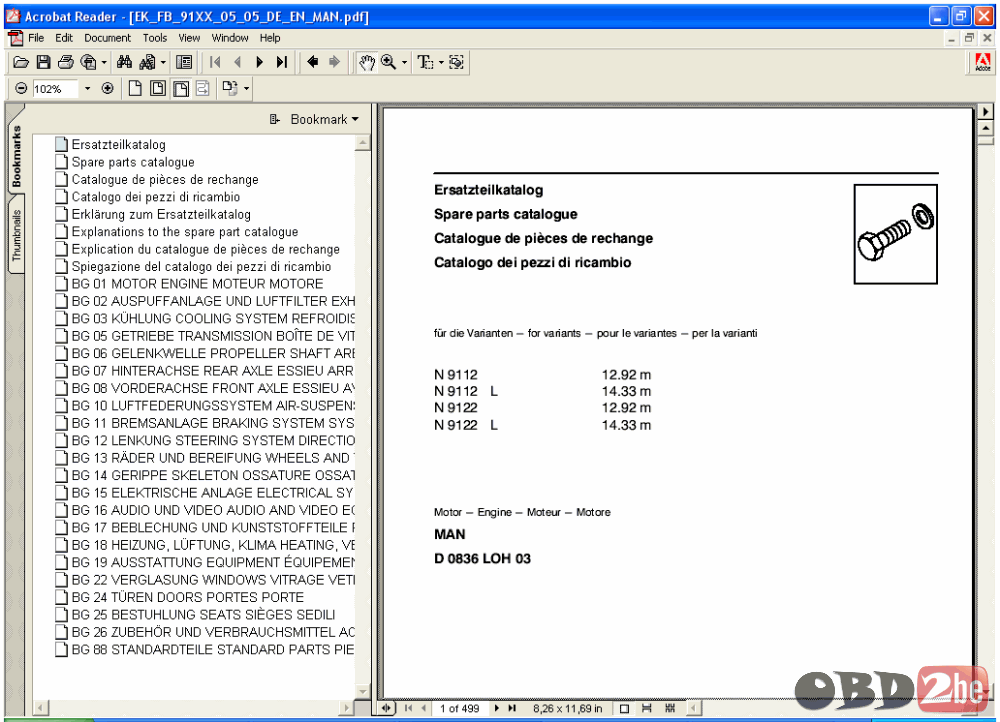Click the Reflow page icon
1000x722 pixels.
pyautogui.click(x=203, y=88)
